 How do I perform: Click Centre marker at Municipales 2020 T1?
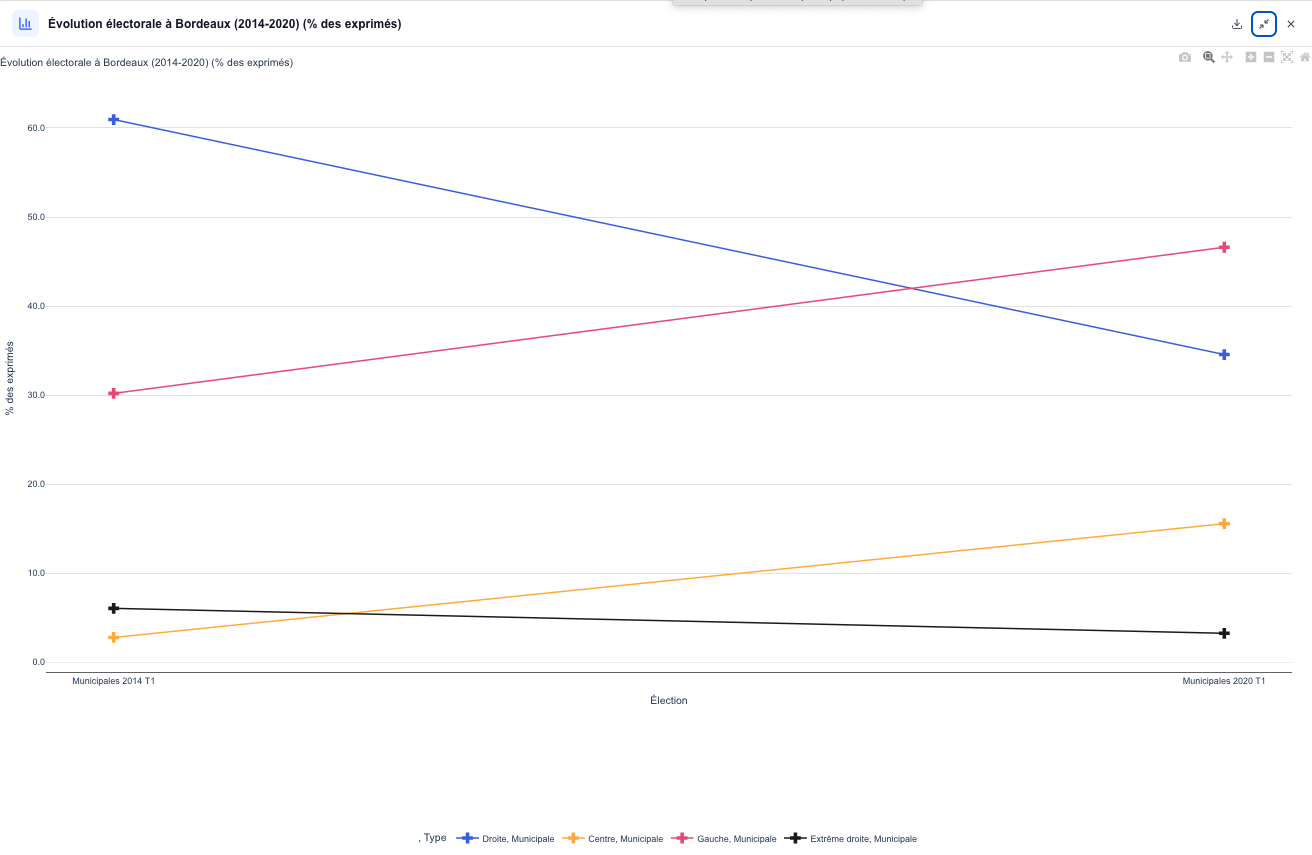click(x=1224, y=524)
